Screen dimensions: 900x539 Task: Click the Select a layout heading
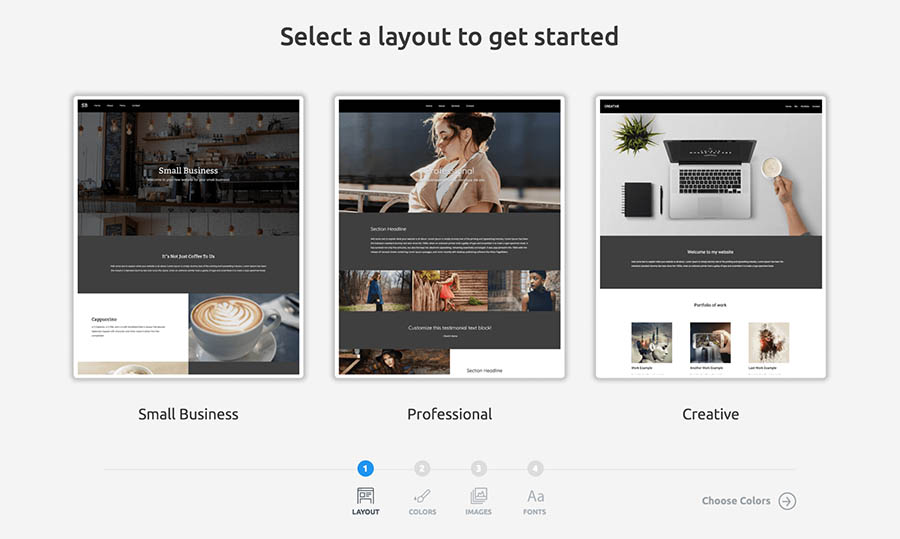pos(449,37)
